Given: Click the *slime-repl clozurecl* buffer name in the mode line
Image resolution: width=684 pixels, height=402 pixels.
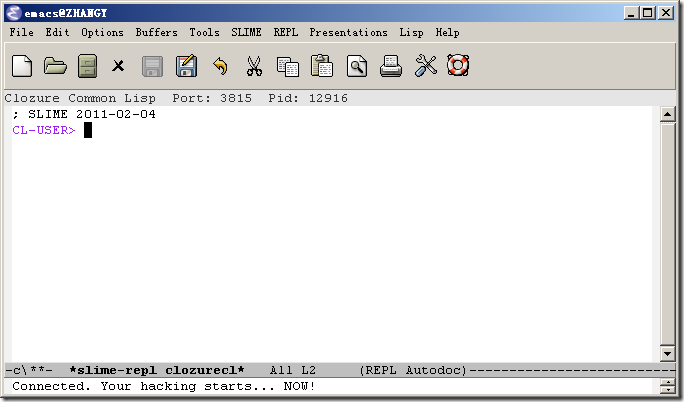Looking at the screenshot, I should click(x=157, y=370).
